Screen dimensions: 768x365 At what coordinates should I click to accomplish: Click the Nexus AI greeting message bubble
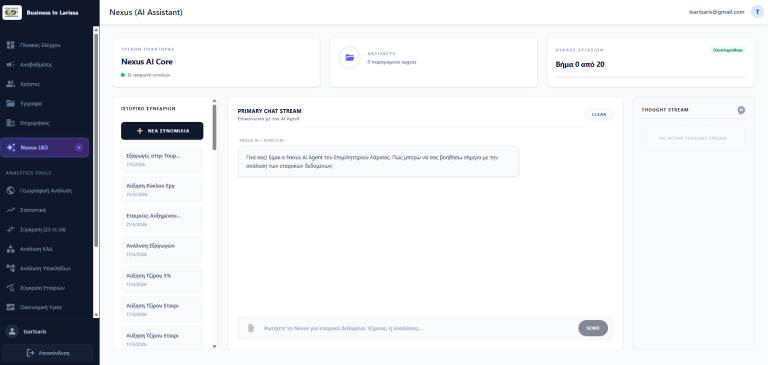pos(378,161)
